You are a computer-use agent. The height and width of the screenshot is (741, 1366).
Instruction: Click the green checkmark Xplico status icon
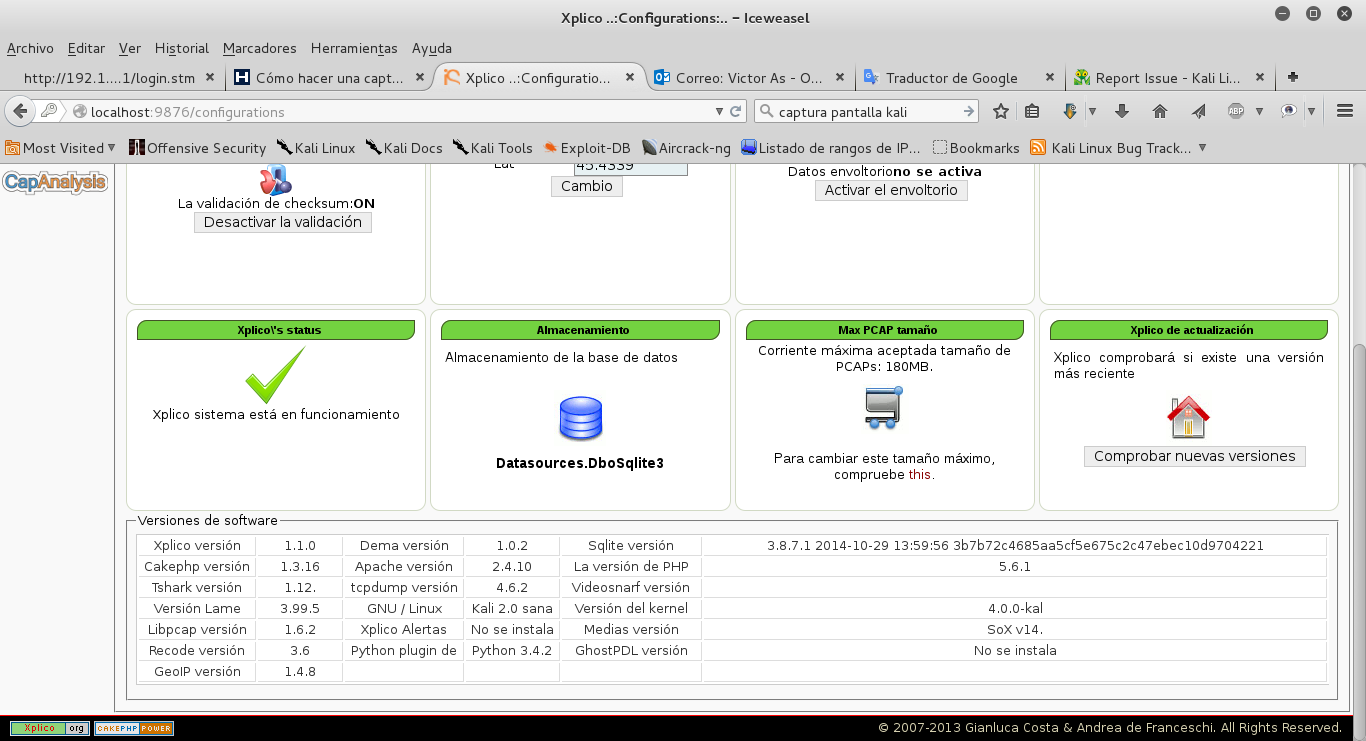pos(275,374)
